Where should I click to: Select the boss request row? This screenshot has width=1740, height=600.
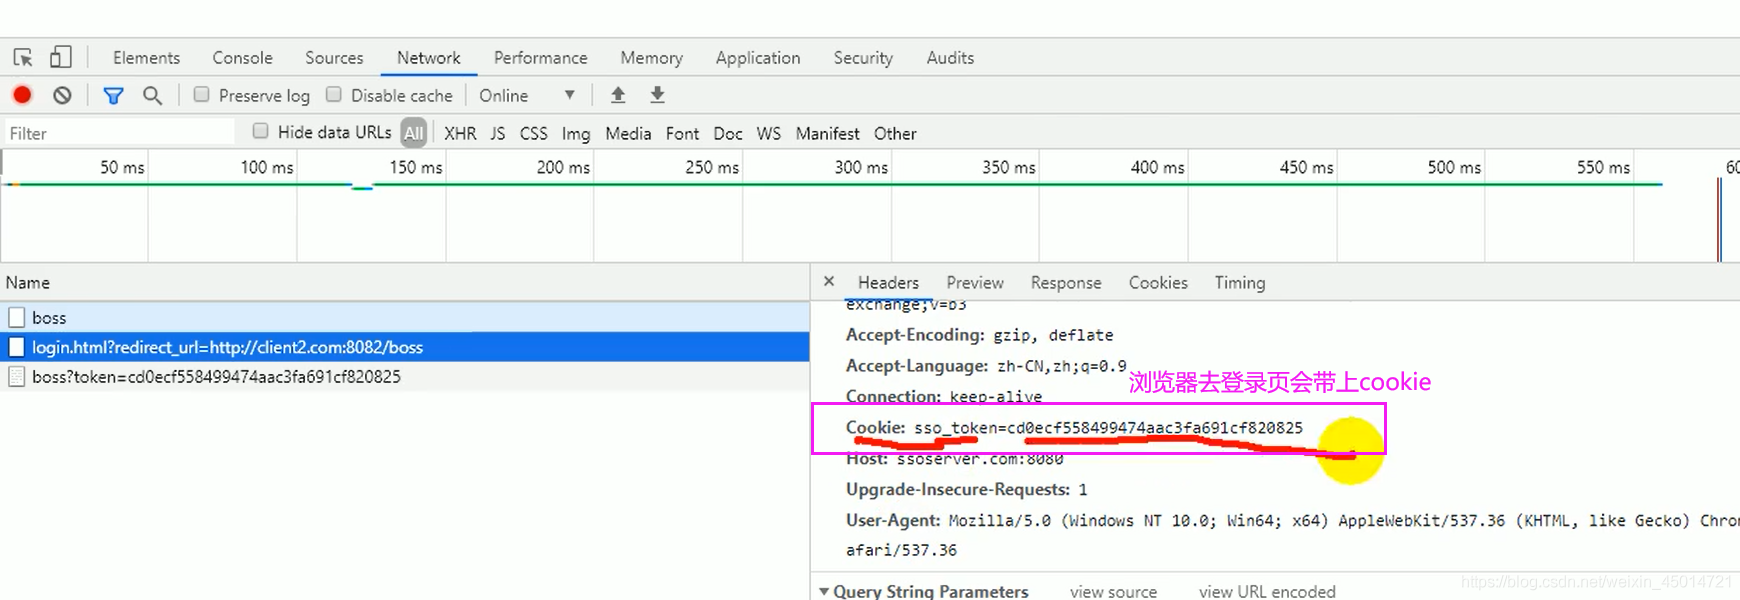[x=404, y=317]
